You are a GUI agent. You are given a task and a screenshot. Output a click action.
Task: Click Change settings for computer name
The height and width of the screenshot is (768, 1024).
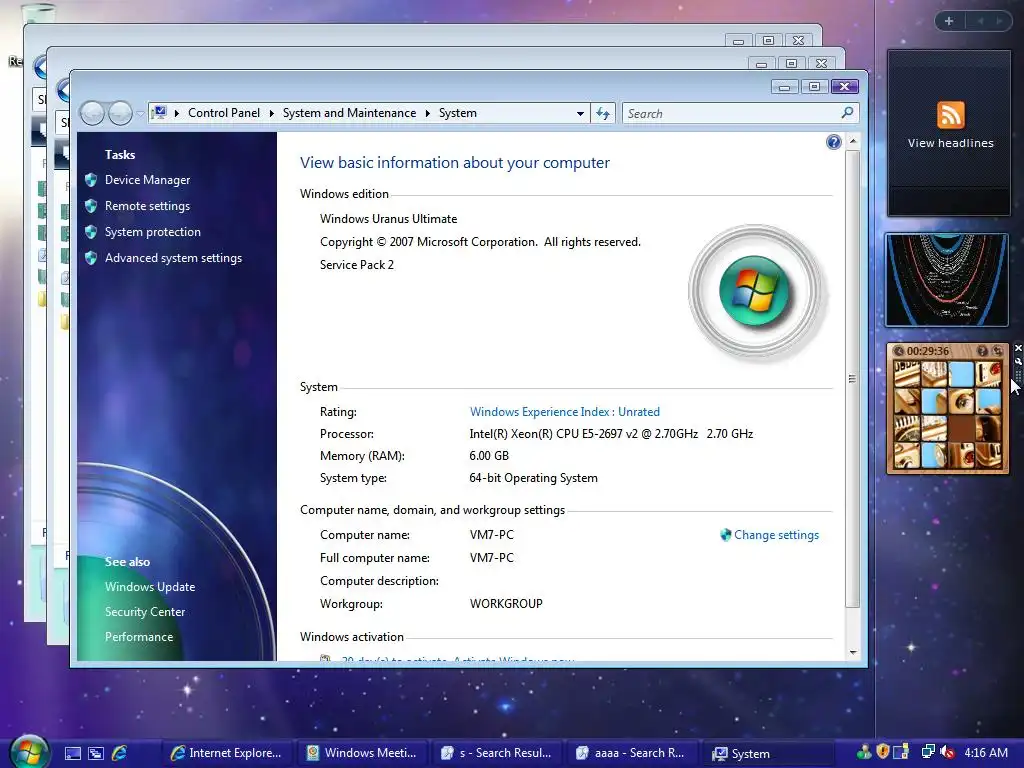coord(776,535)
